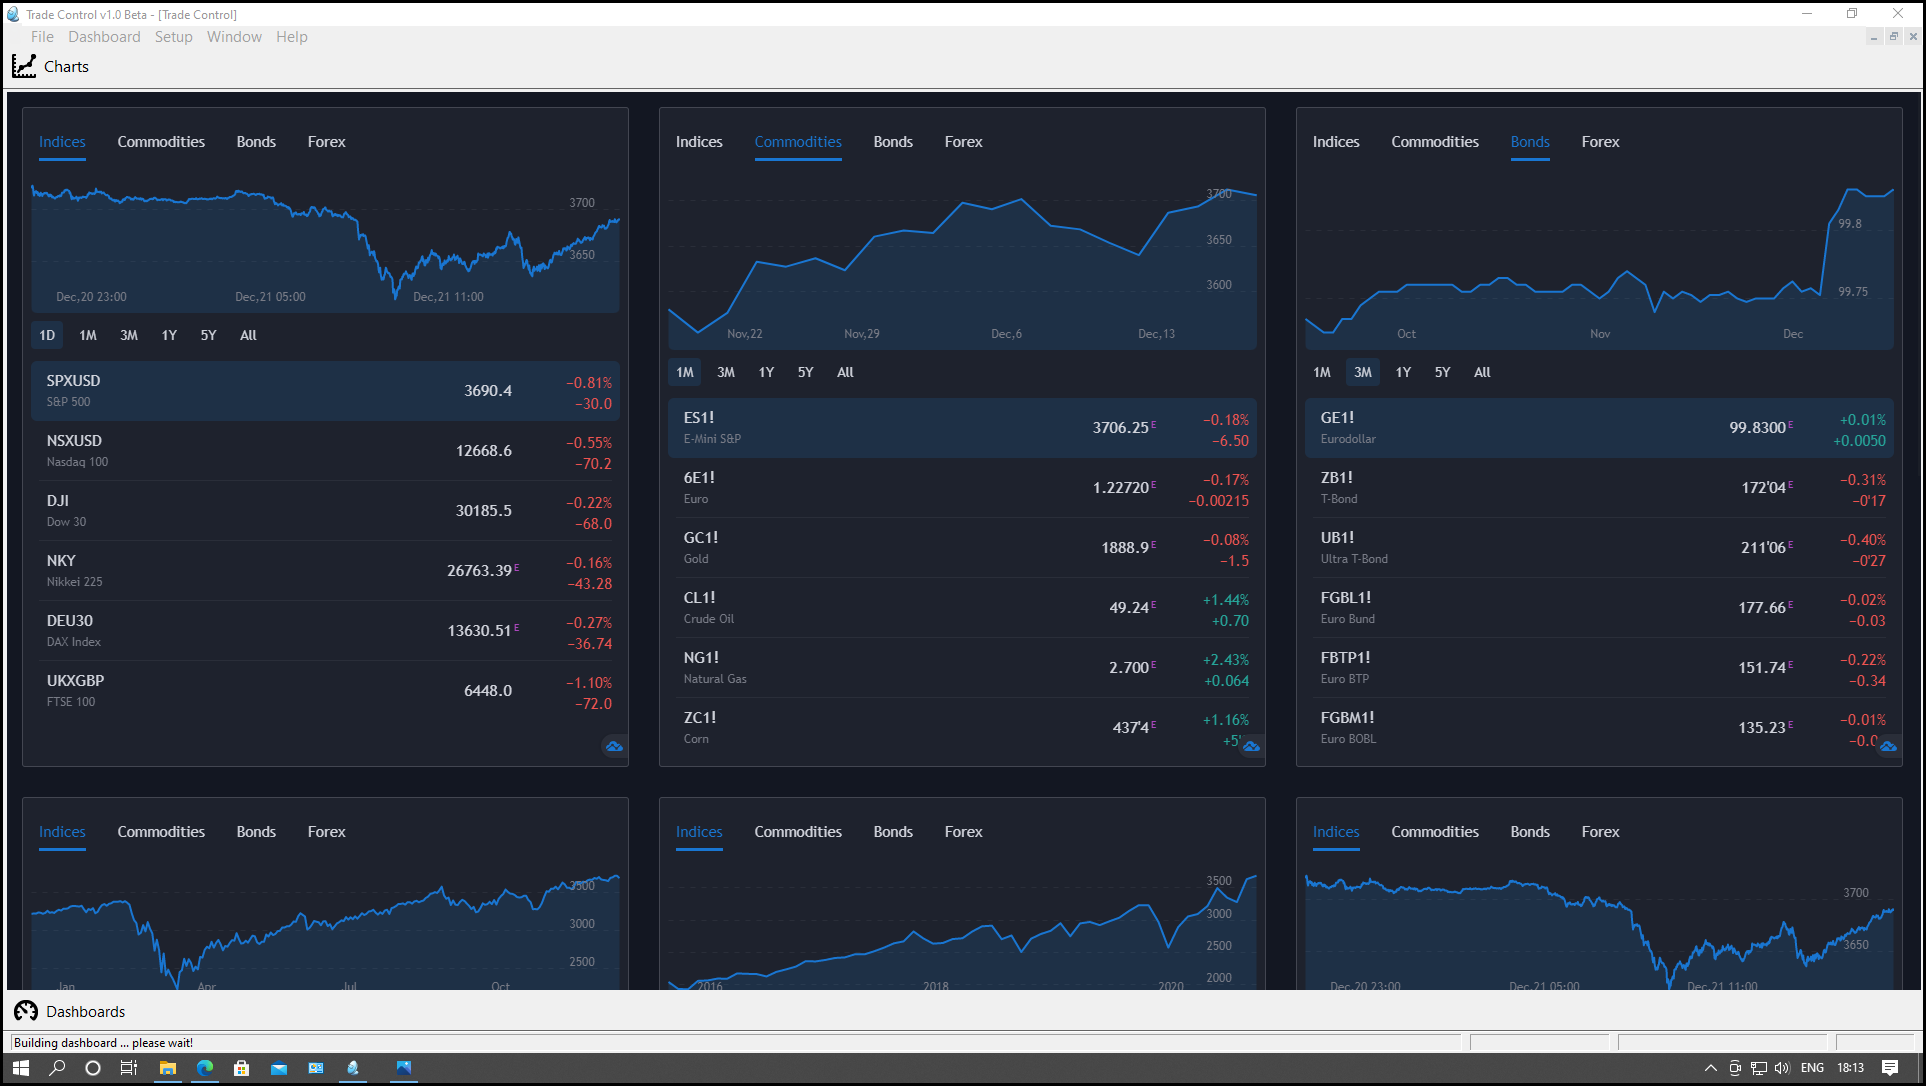
Task: Set first Indices chart to 1D range
Action: pos(47,335)
